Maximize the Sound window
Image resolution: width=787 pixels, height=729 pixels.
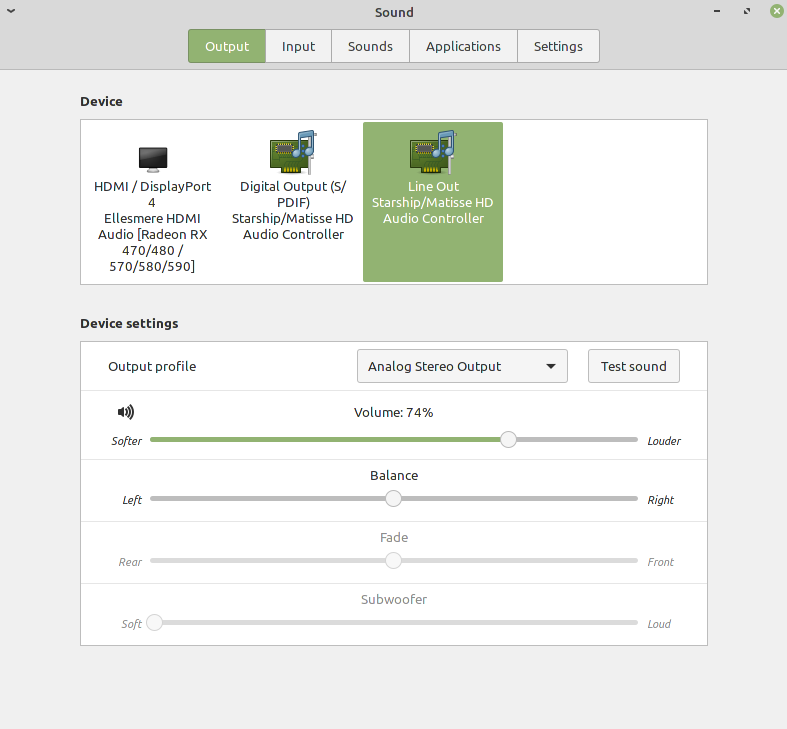[747, 11]
